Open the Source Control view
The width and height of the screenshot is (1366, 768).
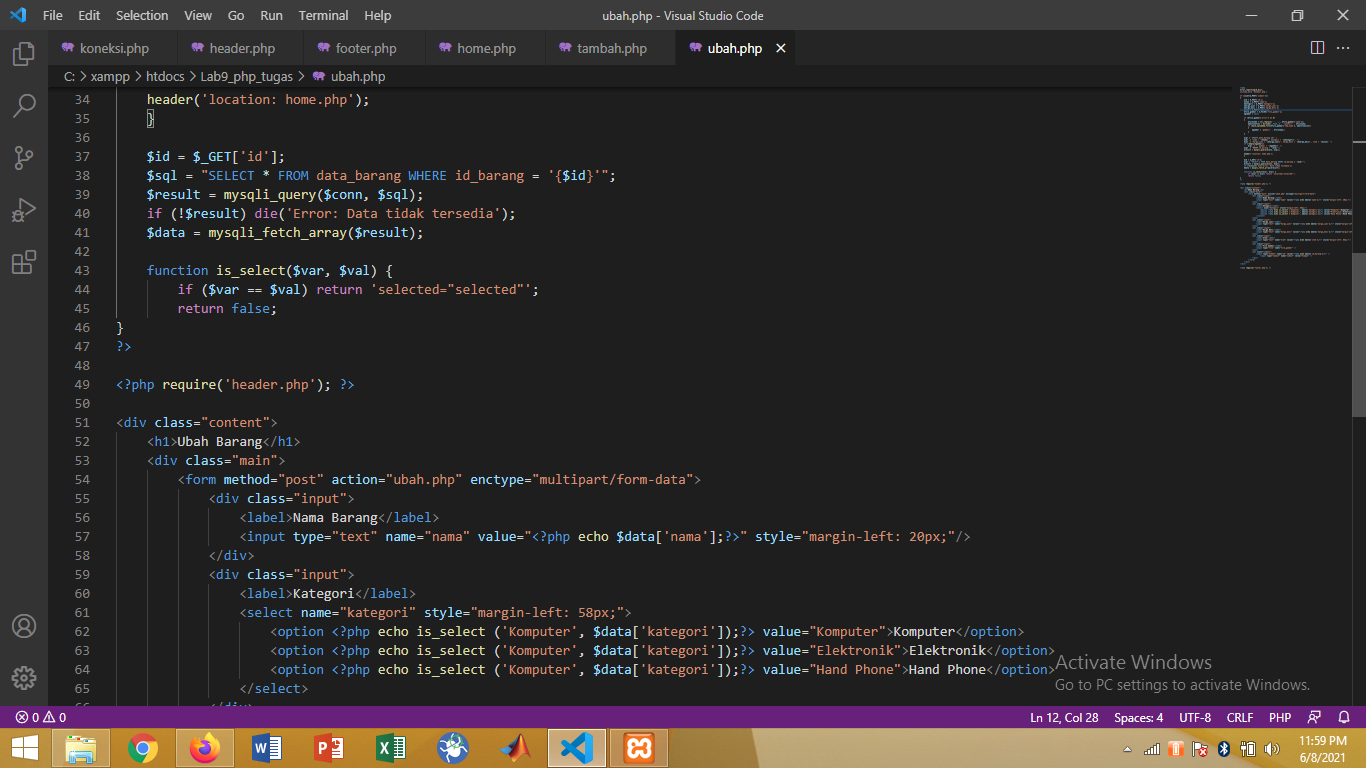click(x=24, y=158)
